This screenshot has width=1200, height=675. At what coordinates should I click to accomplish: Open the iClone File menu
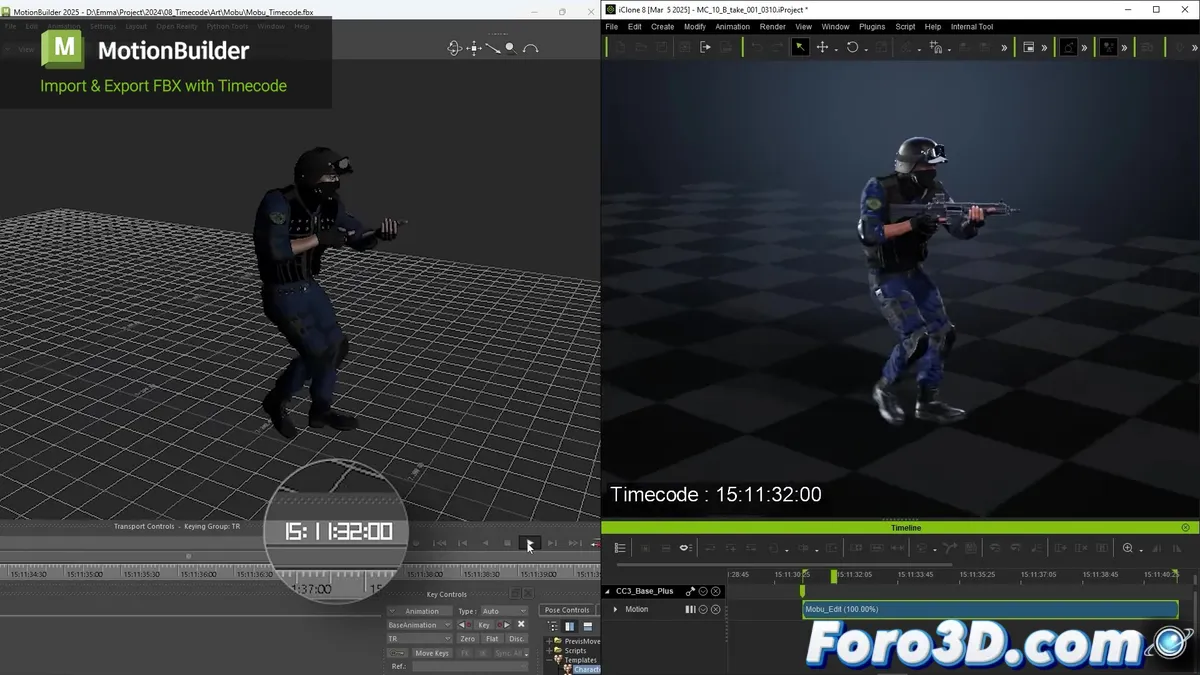pyautogui.click(x=612, y=27)
